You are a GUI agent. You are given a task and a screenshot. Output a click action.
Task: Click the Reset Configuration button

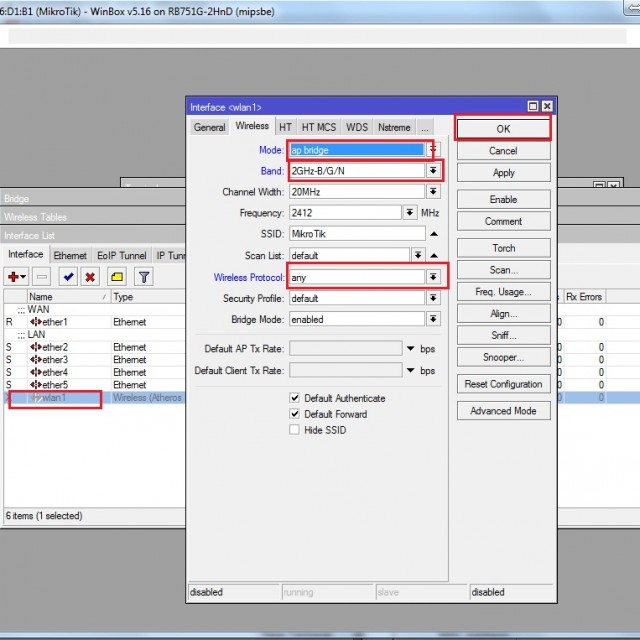tap(503, 384)
